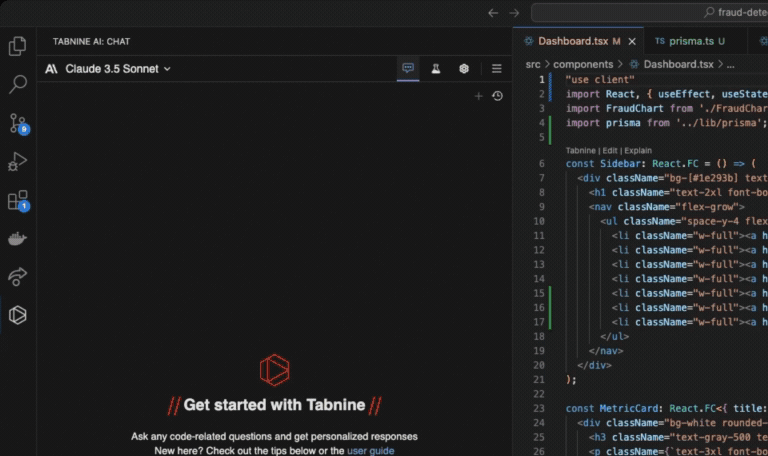Switch to the Dashboard.tsx tab

573,41
